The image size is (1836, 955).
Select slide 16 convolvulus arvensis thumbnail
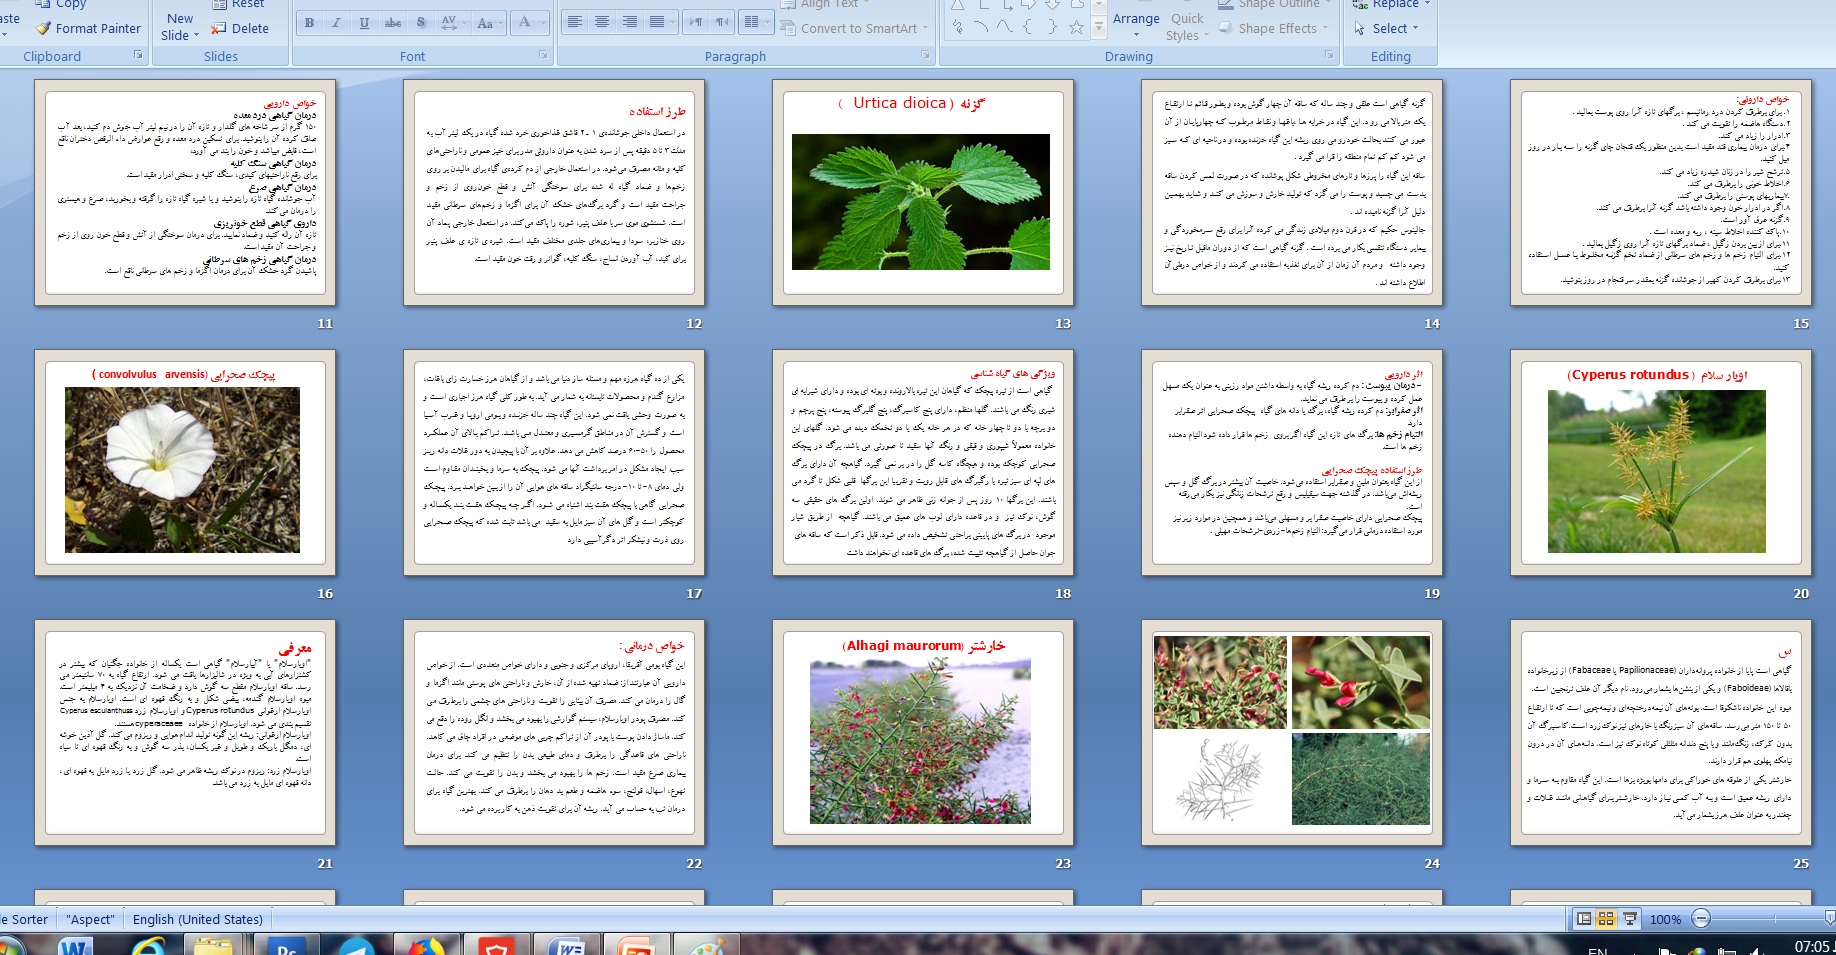(x=185, y=462)
